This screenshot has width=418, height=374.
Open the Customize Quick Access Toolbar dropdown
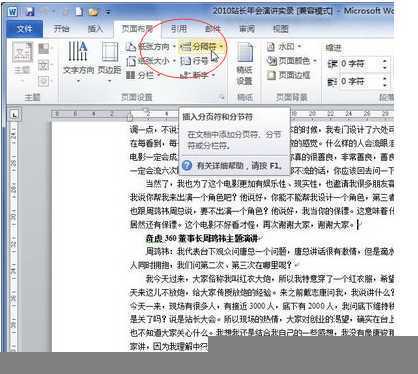(x=108, y=12)
